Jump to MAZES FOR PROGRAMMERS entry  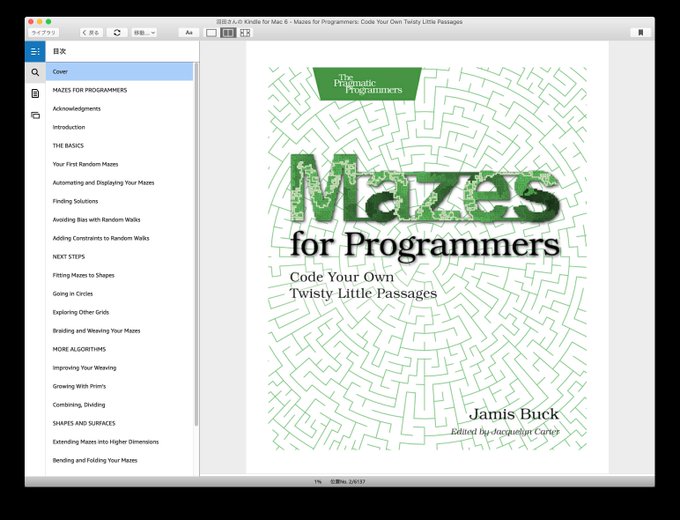tap(120, 90)
